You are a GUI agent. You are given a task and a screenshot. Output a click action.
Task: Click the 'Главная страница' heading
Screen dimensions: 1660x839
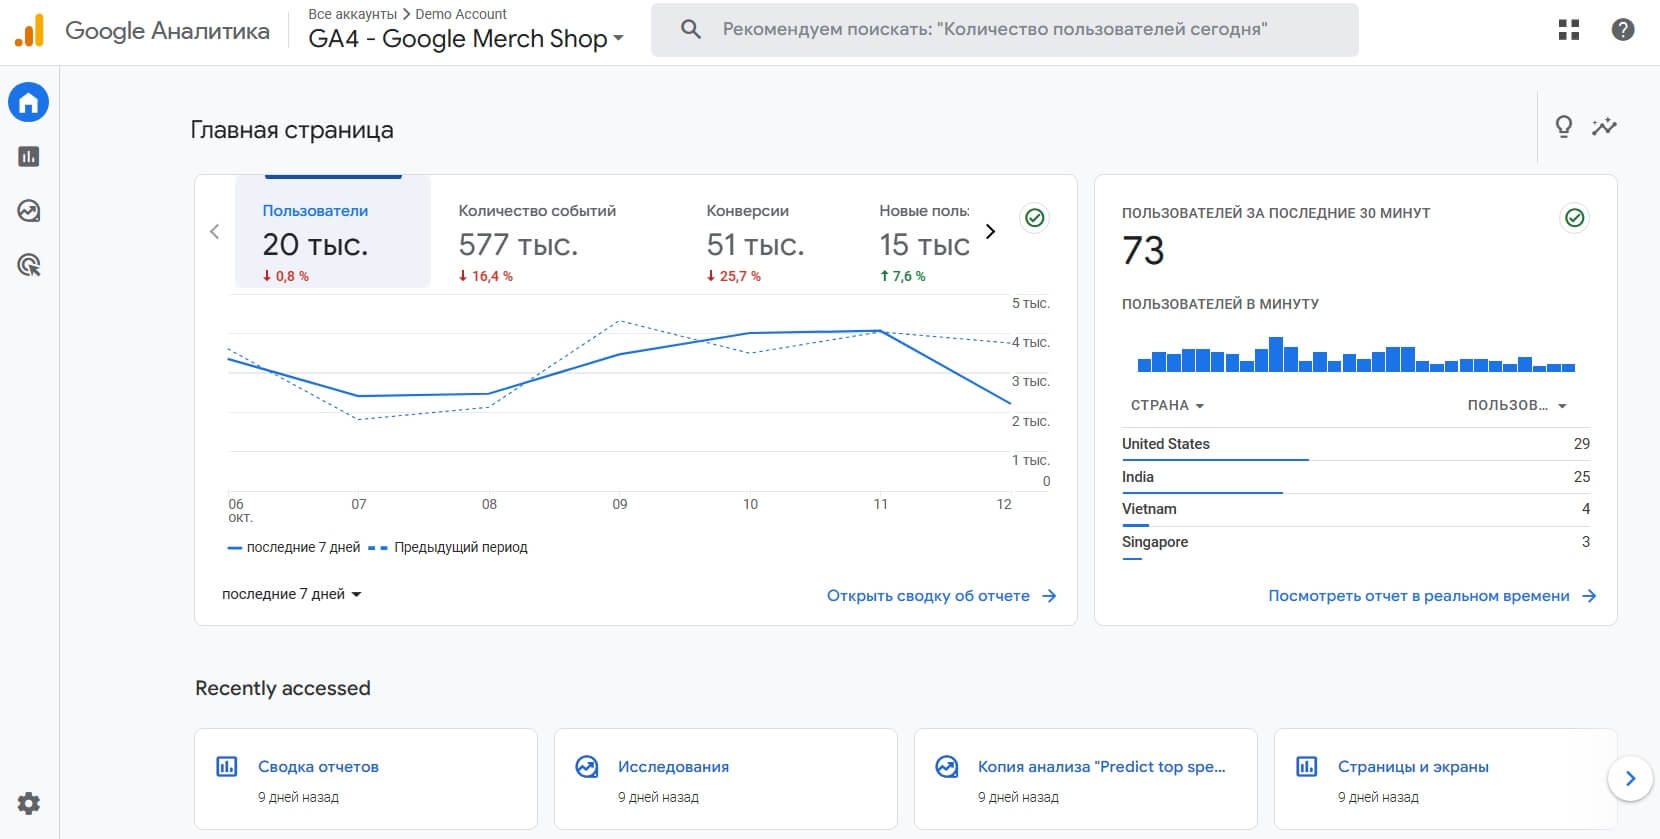(x=292, y=130)
